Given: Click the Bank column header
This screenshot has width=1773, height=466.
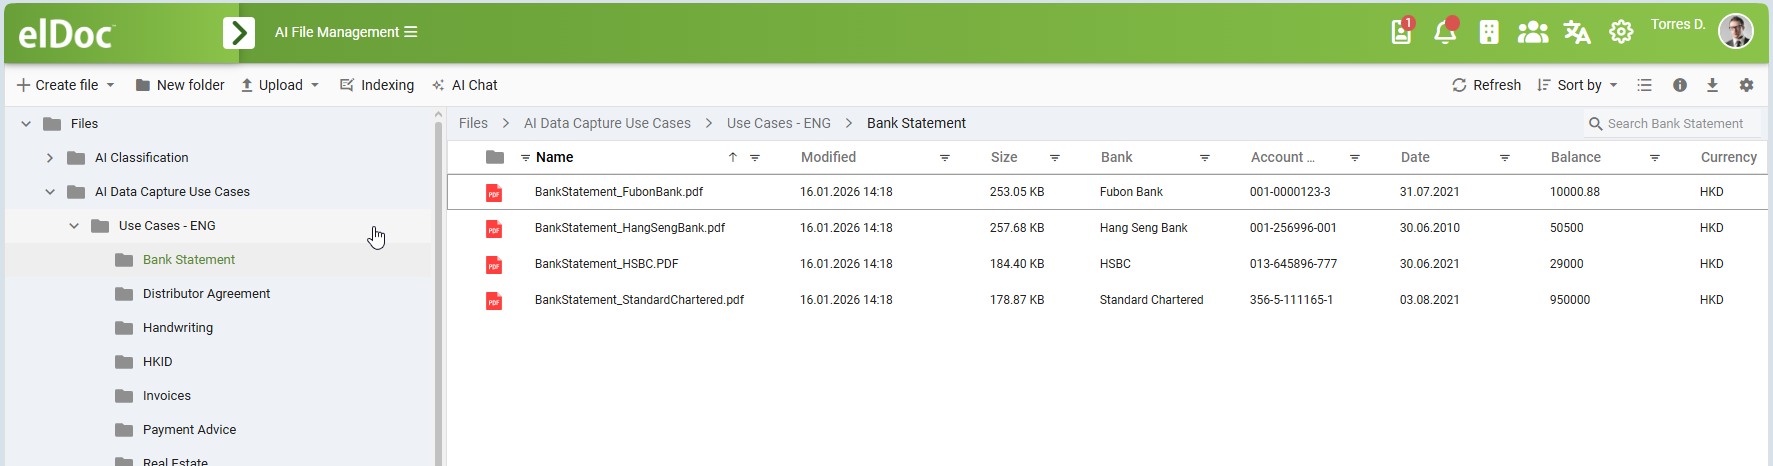Looking at the screenshot, I should [x=1116, y=157].
